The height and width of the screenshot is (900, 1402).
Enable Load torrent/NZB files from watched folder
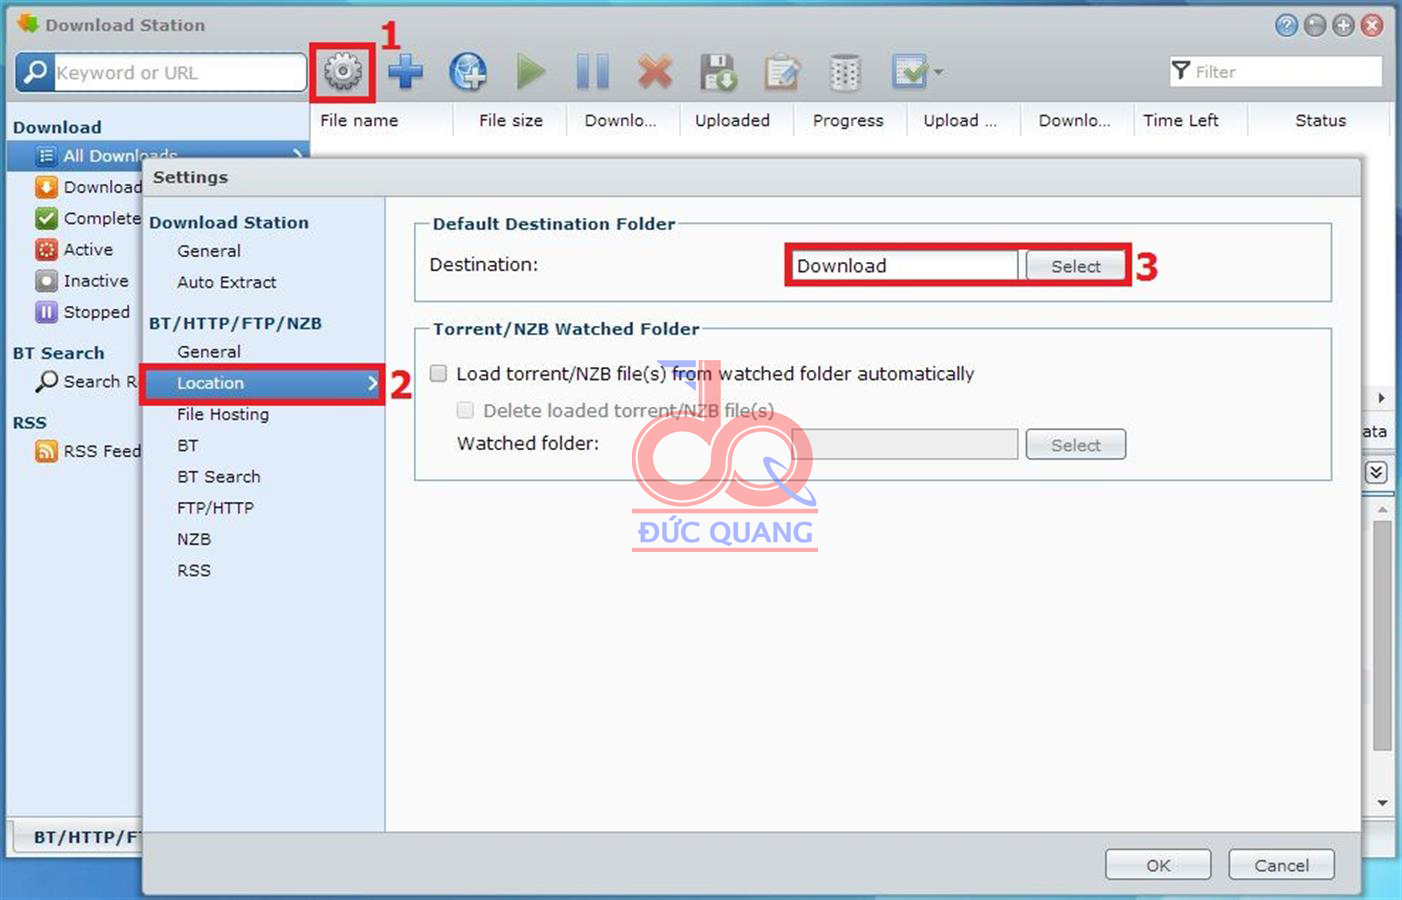(x=438, y=373)
